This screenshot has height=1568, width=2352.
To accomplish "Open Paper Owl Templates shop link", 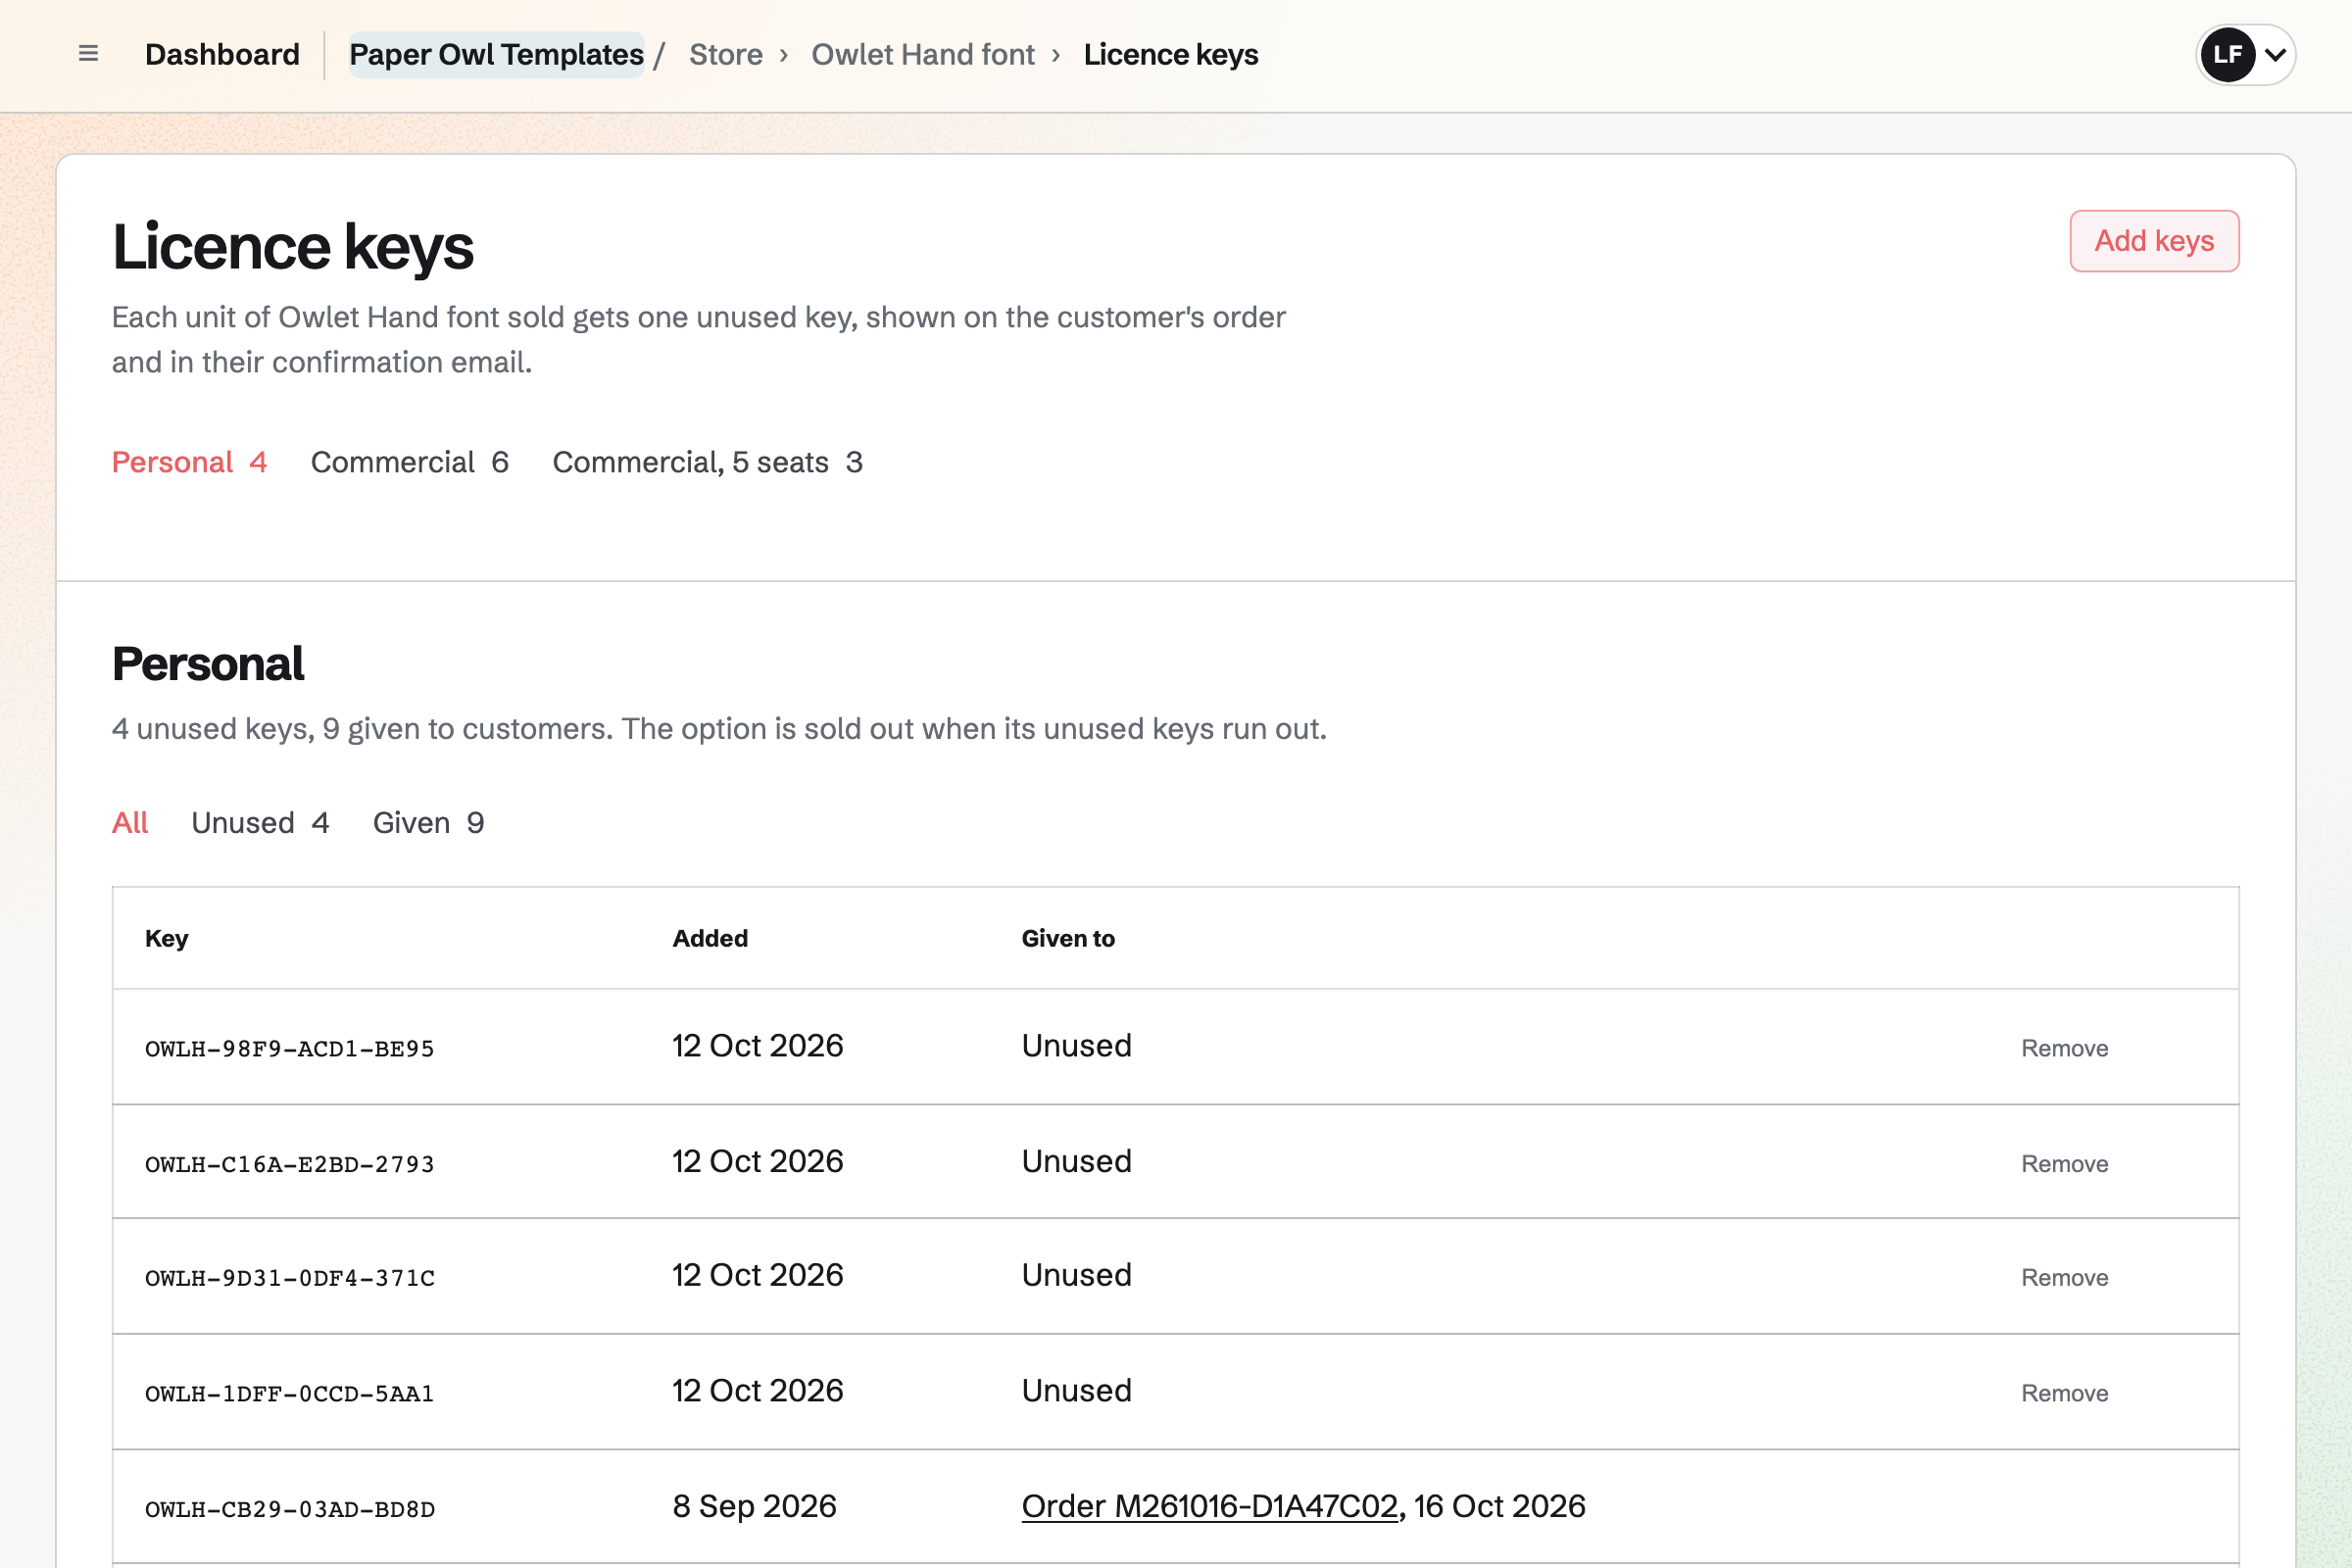I will [x=496, y=54].
